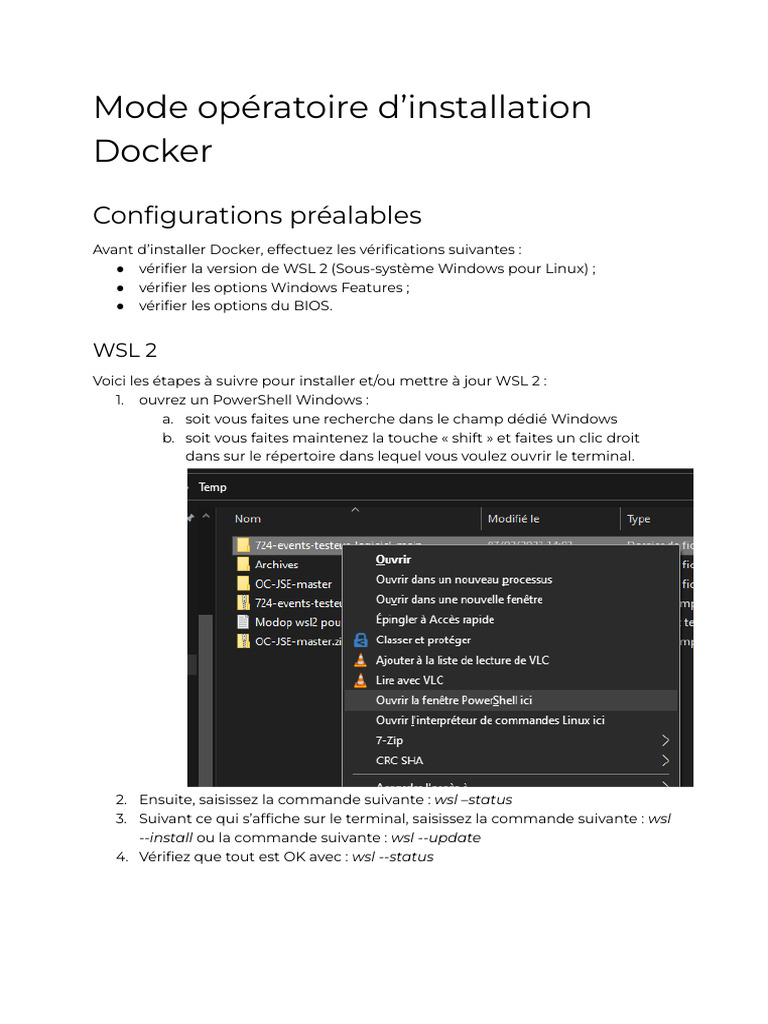Expand the 7-Zip submenu arrow
The width and height of the screenshot is (768, 1024).
coord(665,741)
